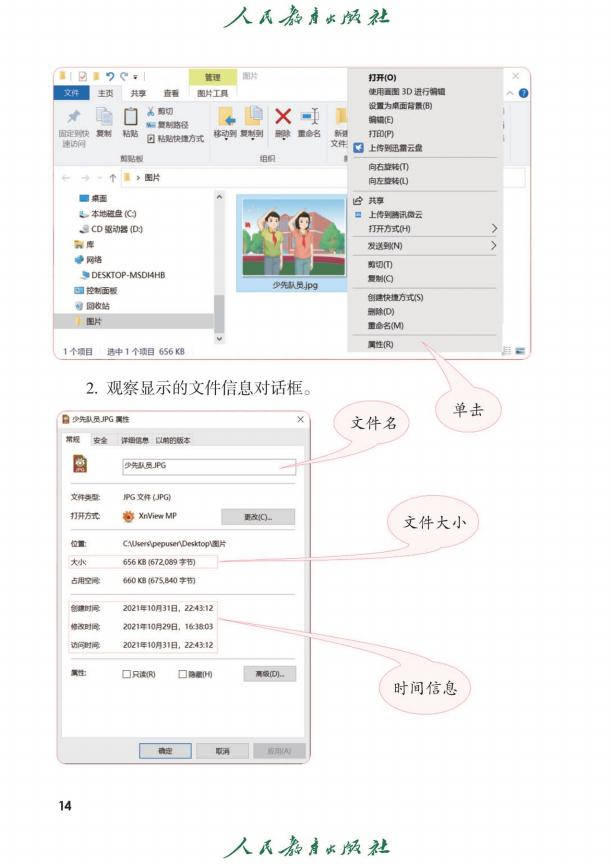
Task: Choose Copy path (复制路径) in ribbon
Action: 167,125
